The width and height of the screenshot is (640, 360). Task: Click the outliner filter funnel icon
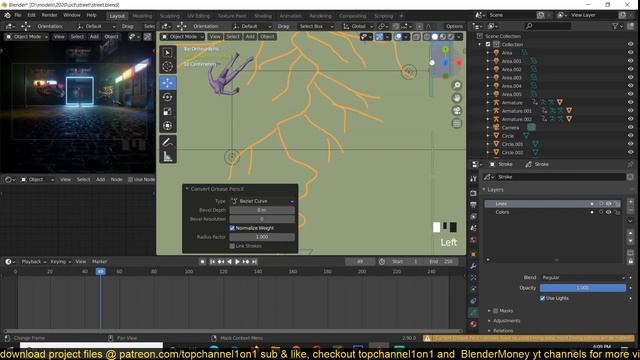[615, 26]
